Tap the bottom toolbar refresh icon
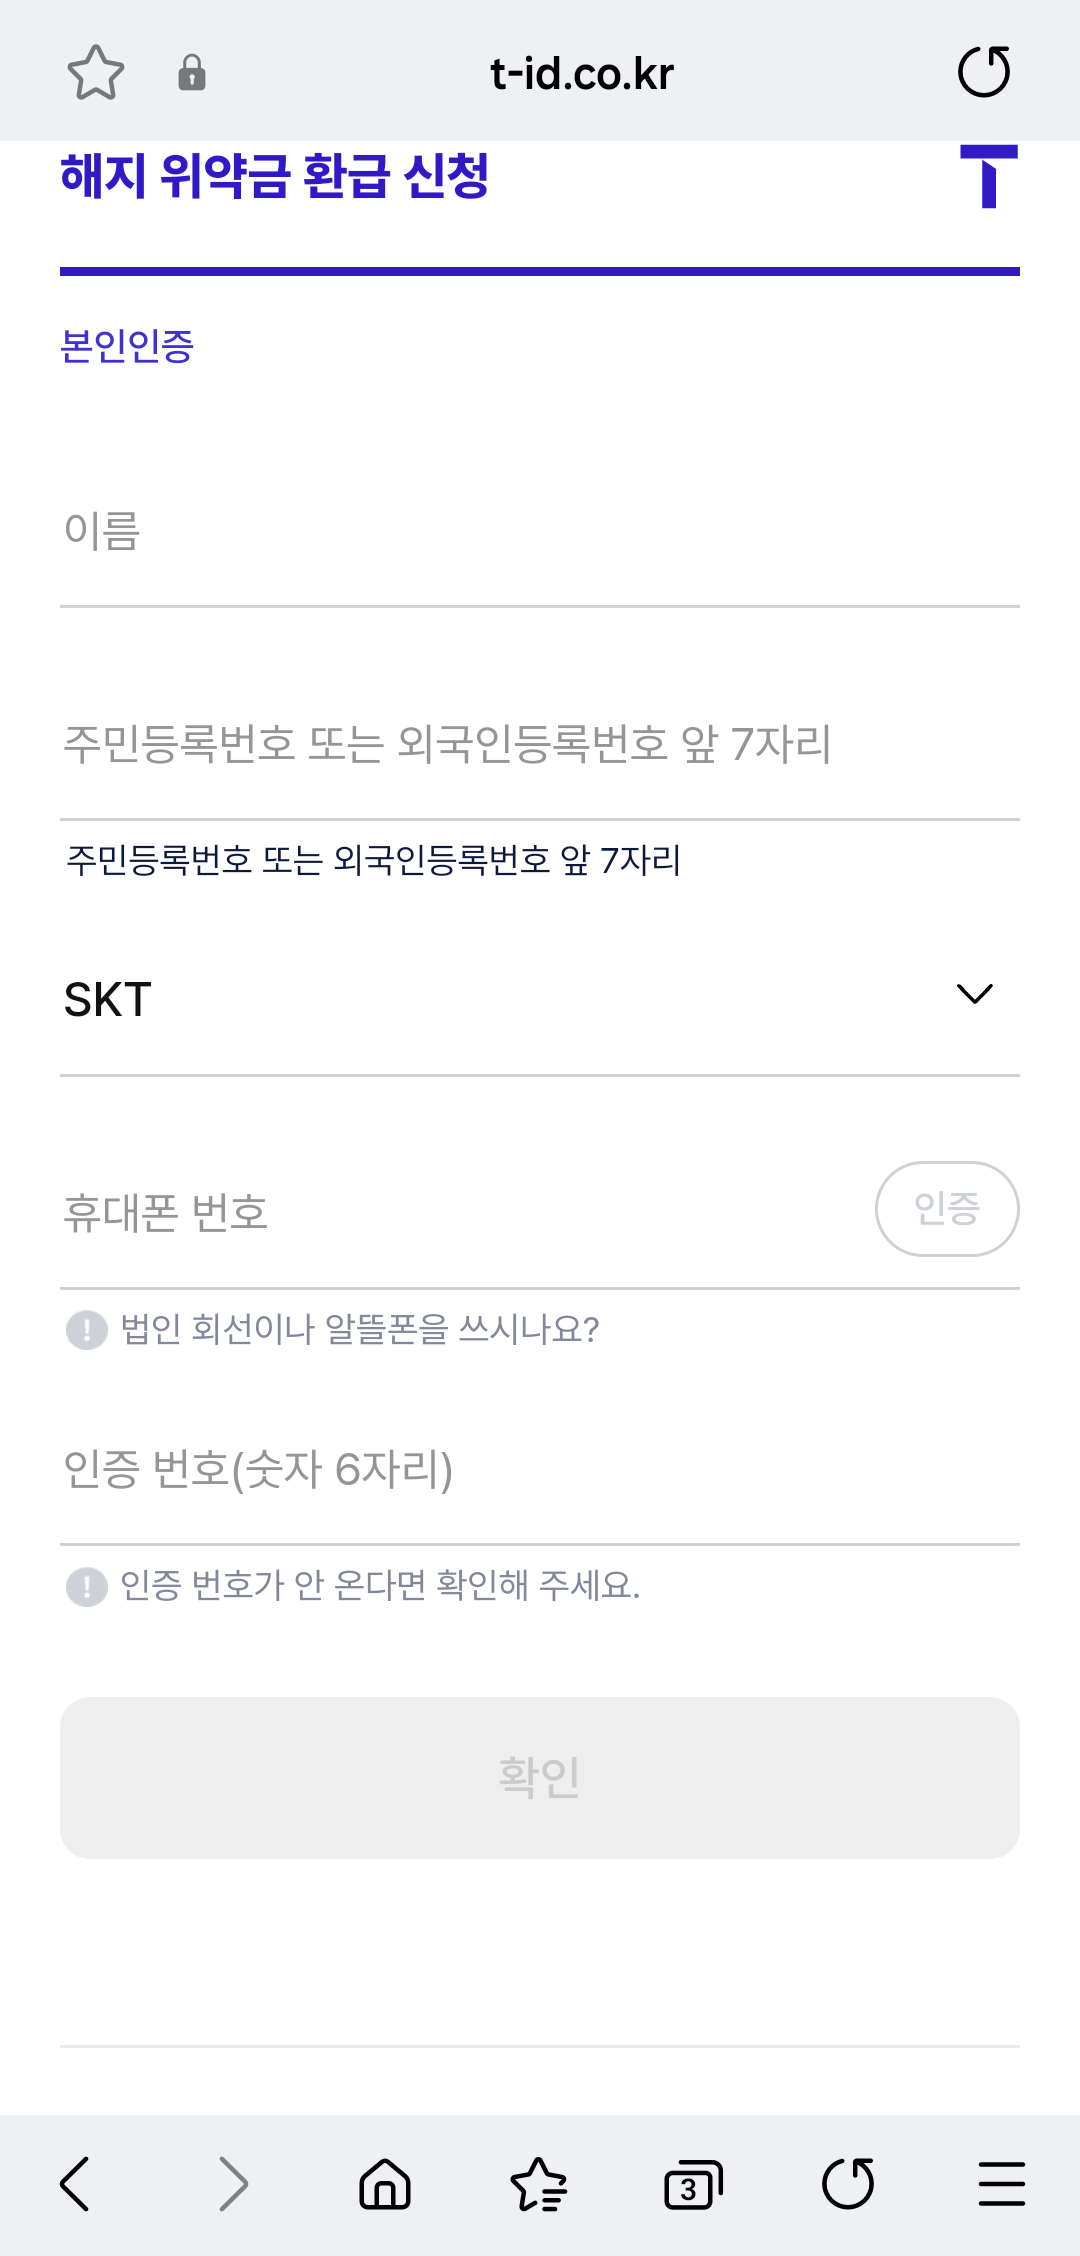This screenshot has height=2256, width=1080. coord(848,2183)
